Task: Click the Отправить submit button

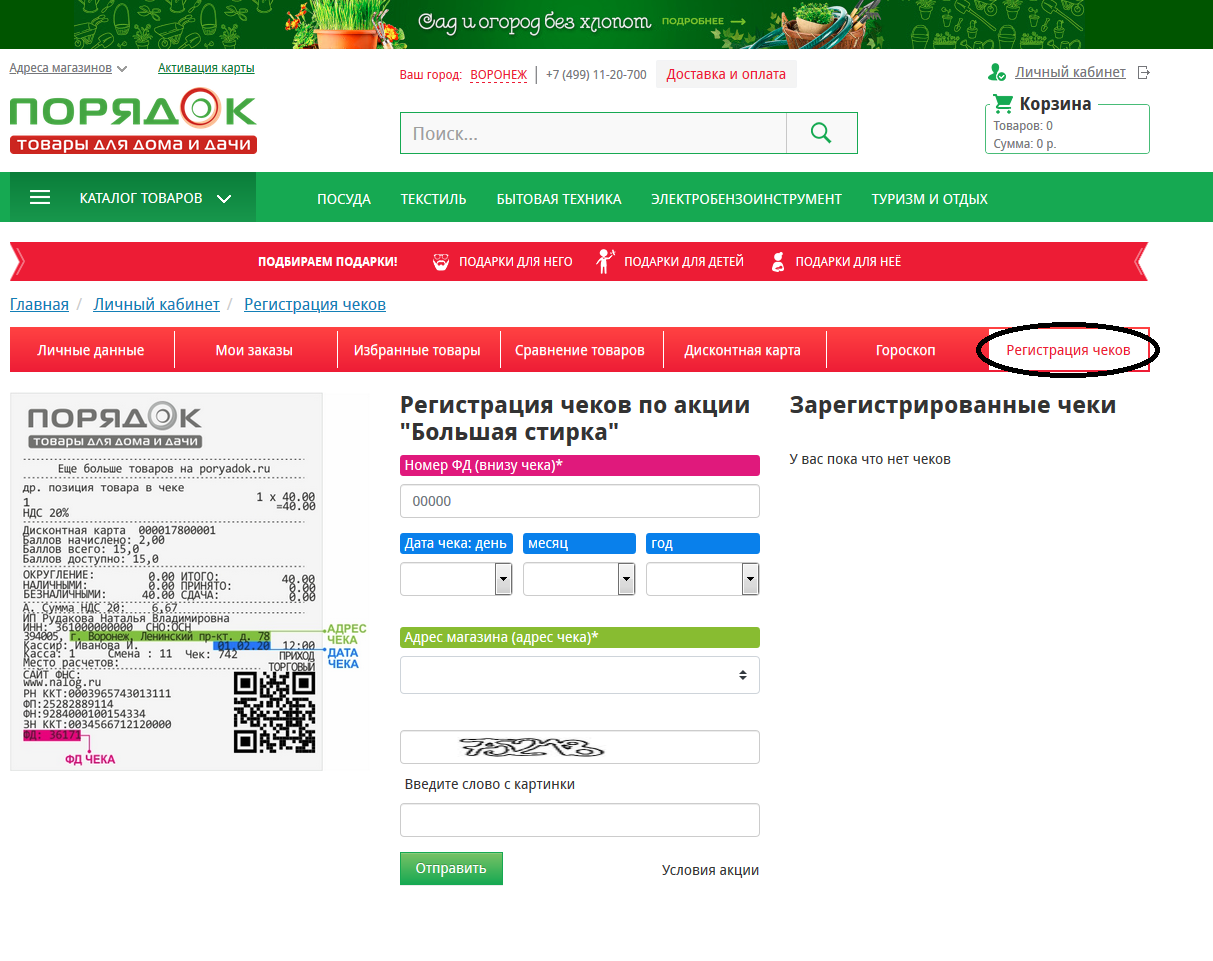Action: (x=451, y=868)
